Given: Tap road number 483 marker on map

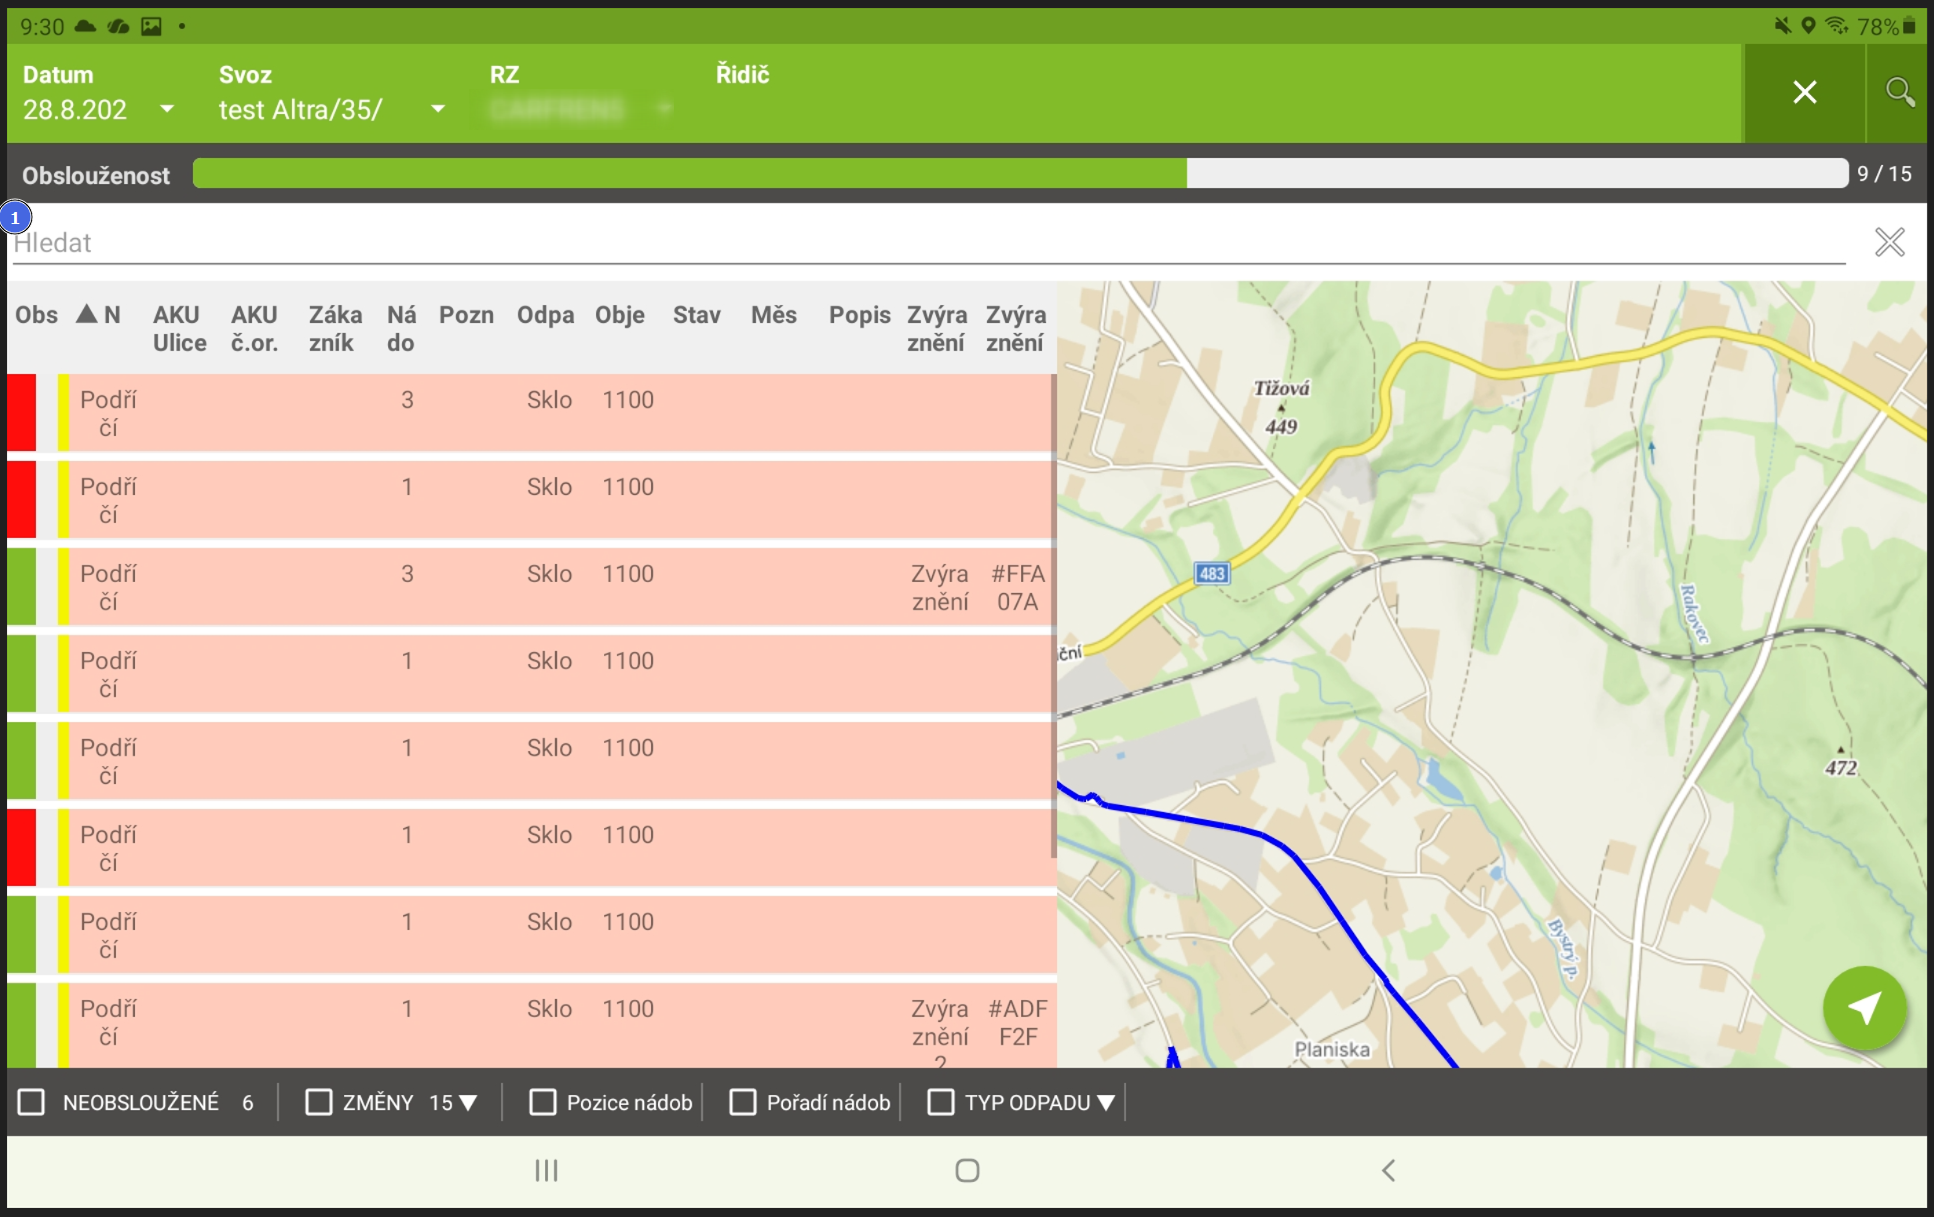Looking at the screenshot, I should pos(1212,573).
